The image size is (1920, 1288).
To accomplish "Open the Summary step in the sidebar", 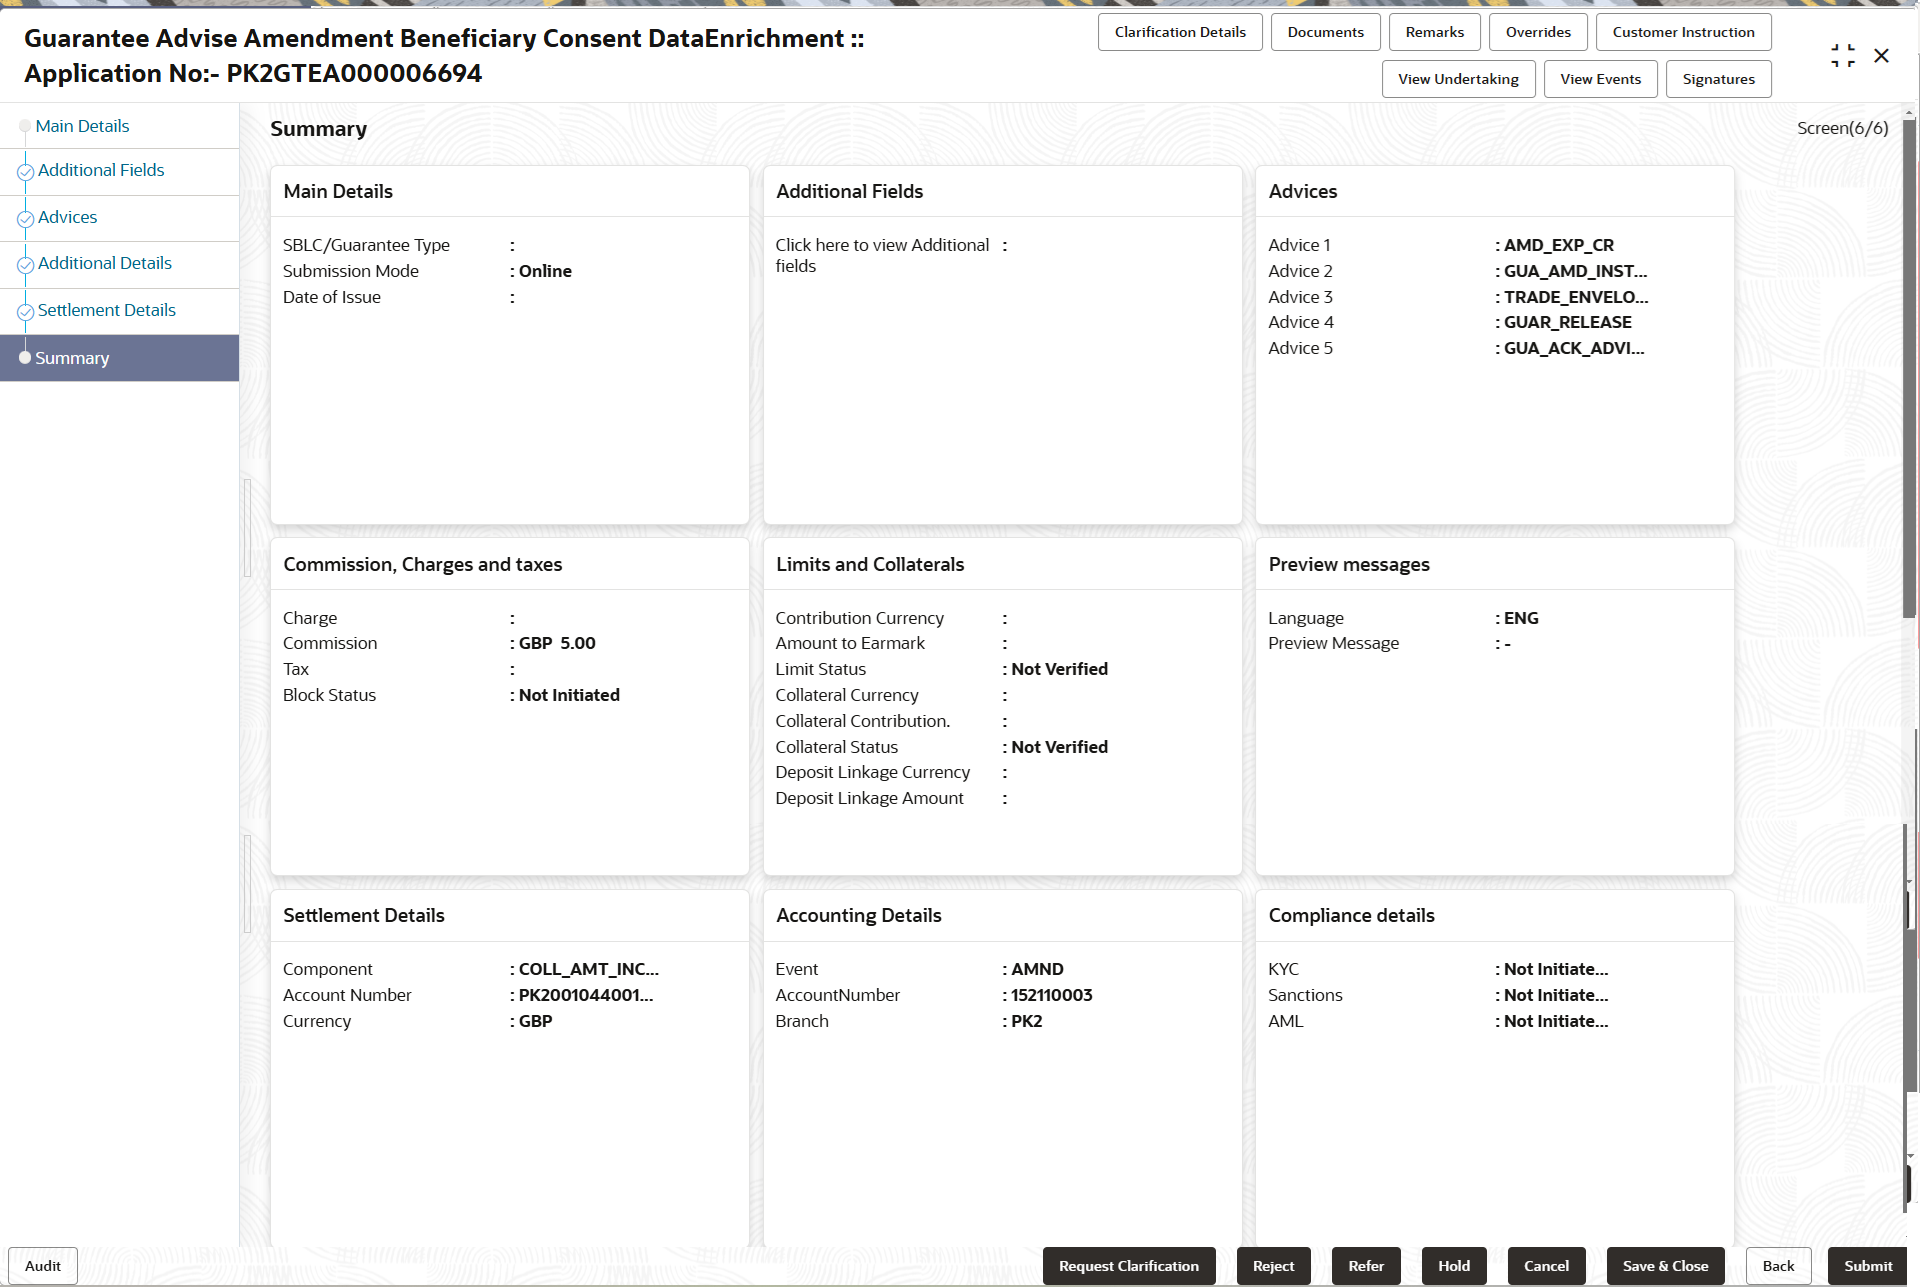I will 72,358.
